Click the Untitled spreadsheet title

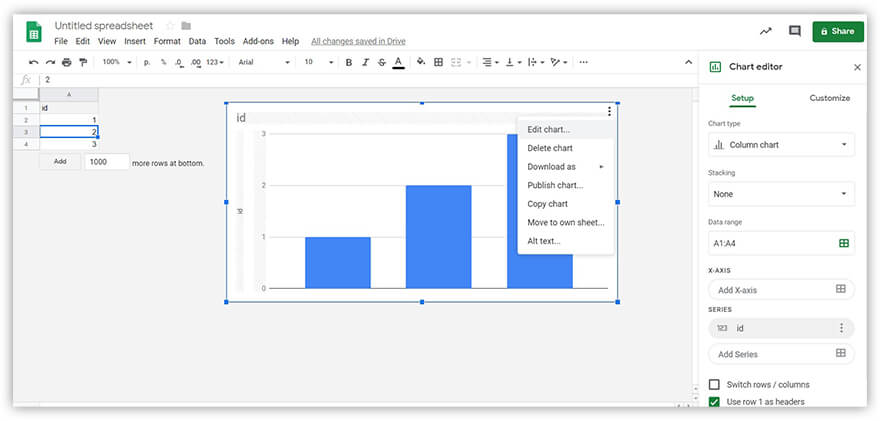pos(104,26)
